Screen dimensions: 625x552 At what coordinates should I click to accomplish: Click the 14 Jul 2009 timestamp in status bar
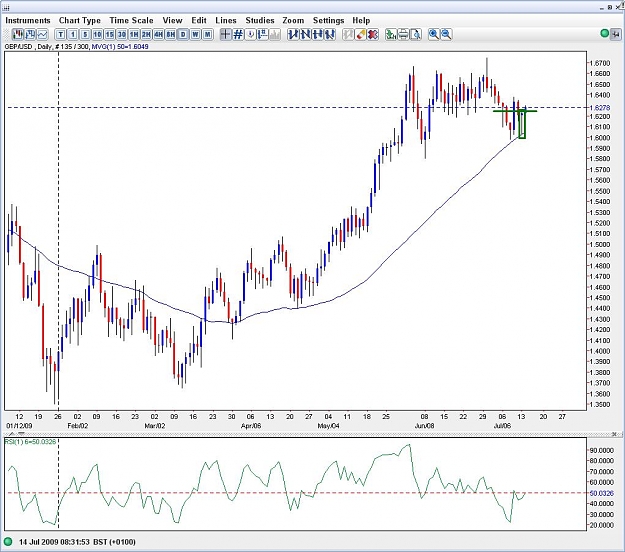pos(77,542)
